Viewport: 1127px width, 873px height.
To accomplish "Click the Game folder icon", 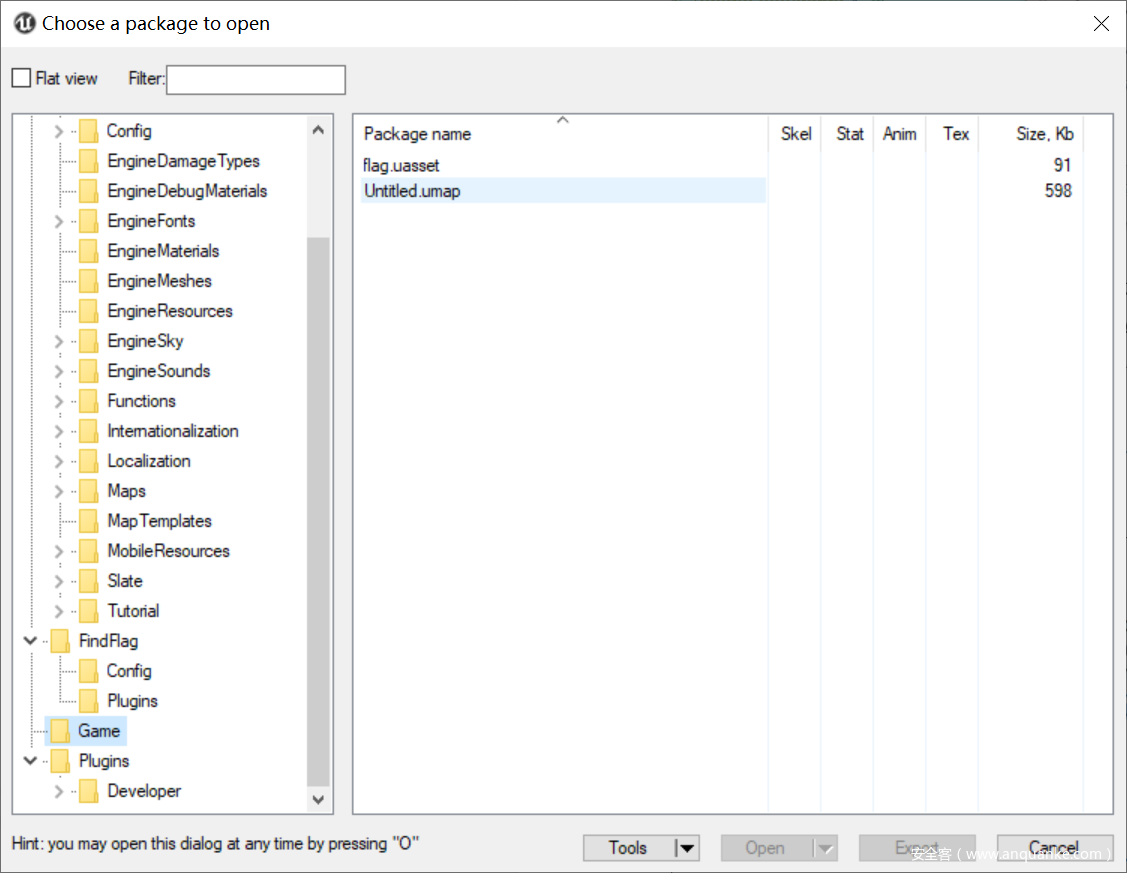I will 60,731.
